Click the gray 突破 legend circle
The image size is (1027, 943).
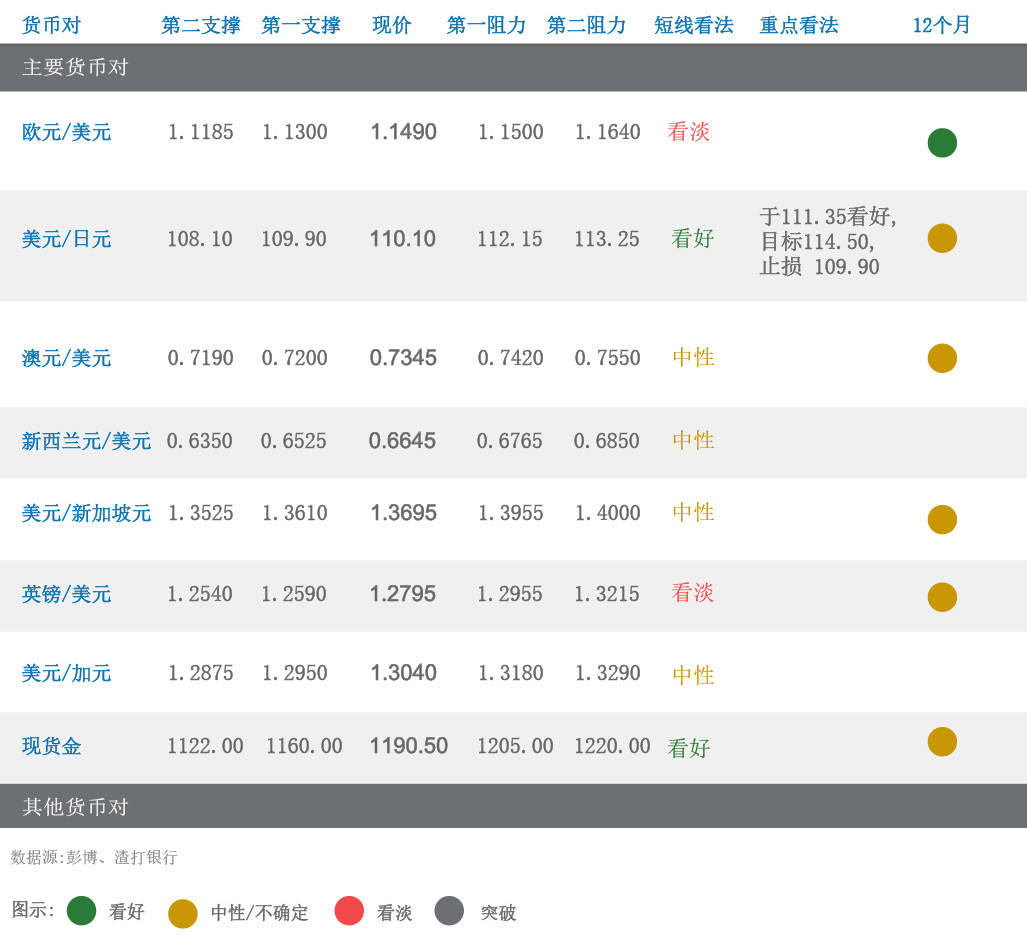tap(450, 910)
